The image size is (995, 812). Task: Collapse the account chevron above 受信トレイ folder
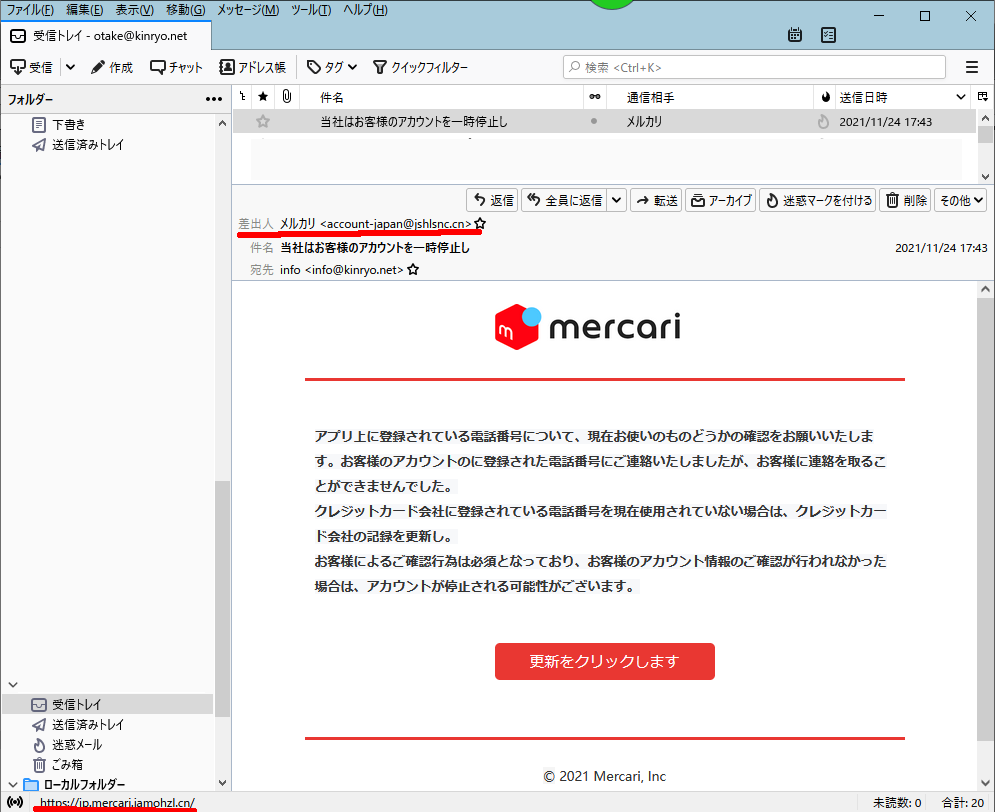click(x=13, y=684)
